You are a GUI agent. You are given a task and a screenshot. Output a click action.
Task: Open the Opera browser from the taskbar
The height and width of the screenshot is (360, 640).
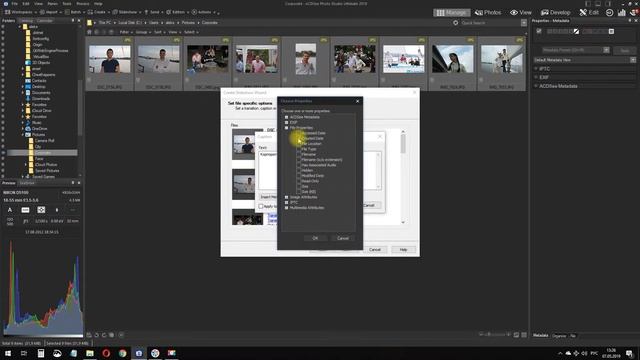pyautogui.click(x=106, y=353)
